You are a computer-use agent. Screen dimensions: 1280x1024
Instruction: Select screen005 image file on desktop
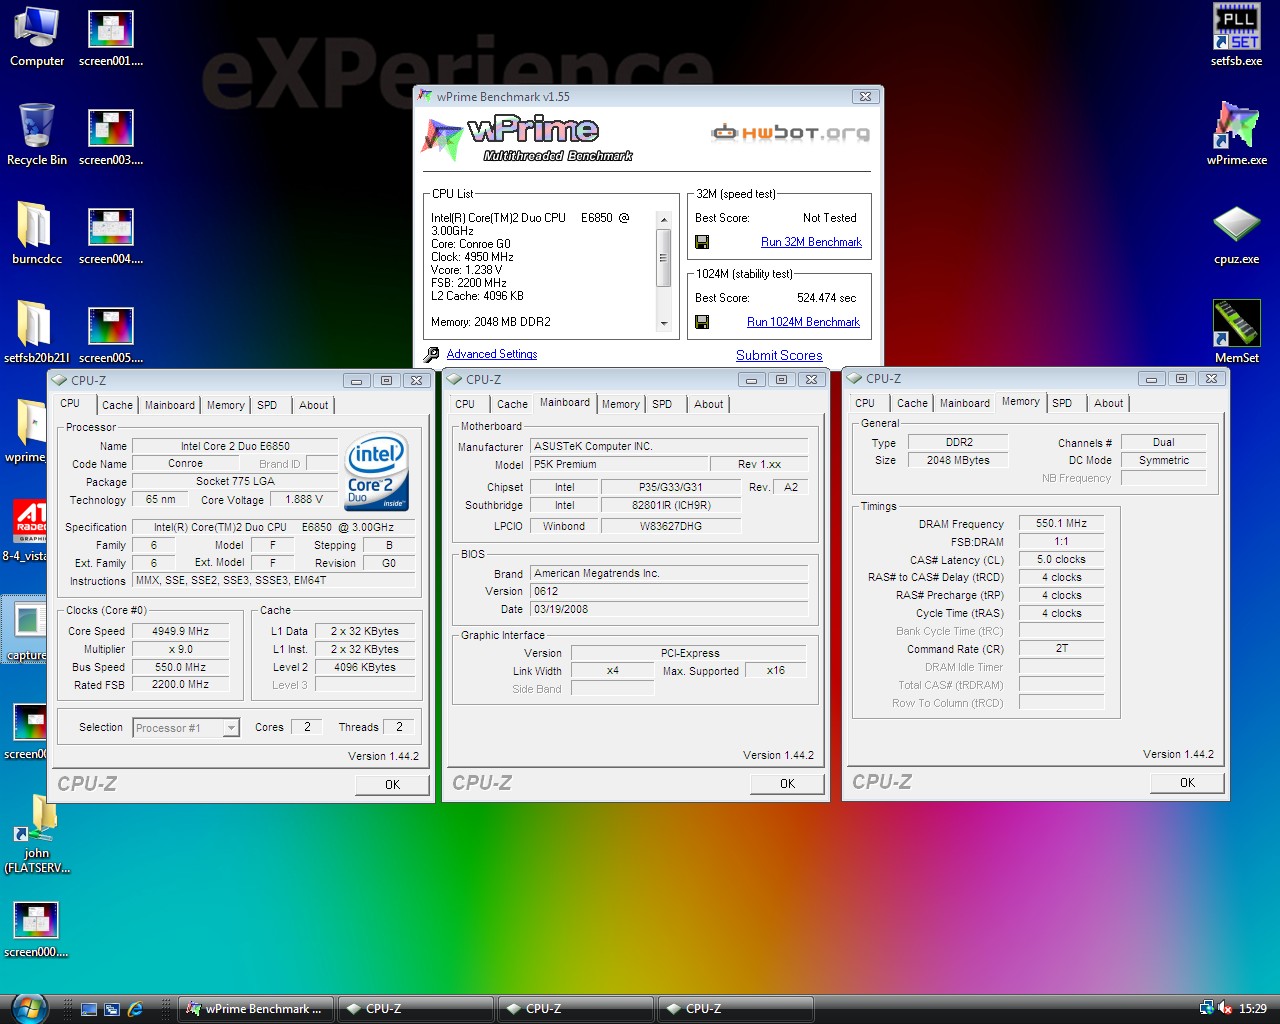tap(111, 332)
